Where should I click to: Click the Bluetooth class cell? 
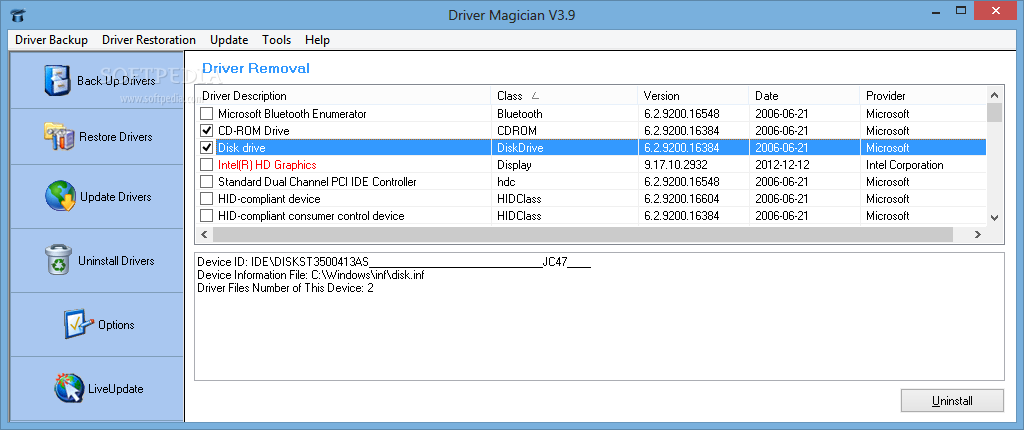pyautogui.click(x=520, y=114)
